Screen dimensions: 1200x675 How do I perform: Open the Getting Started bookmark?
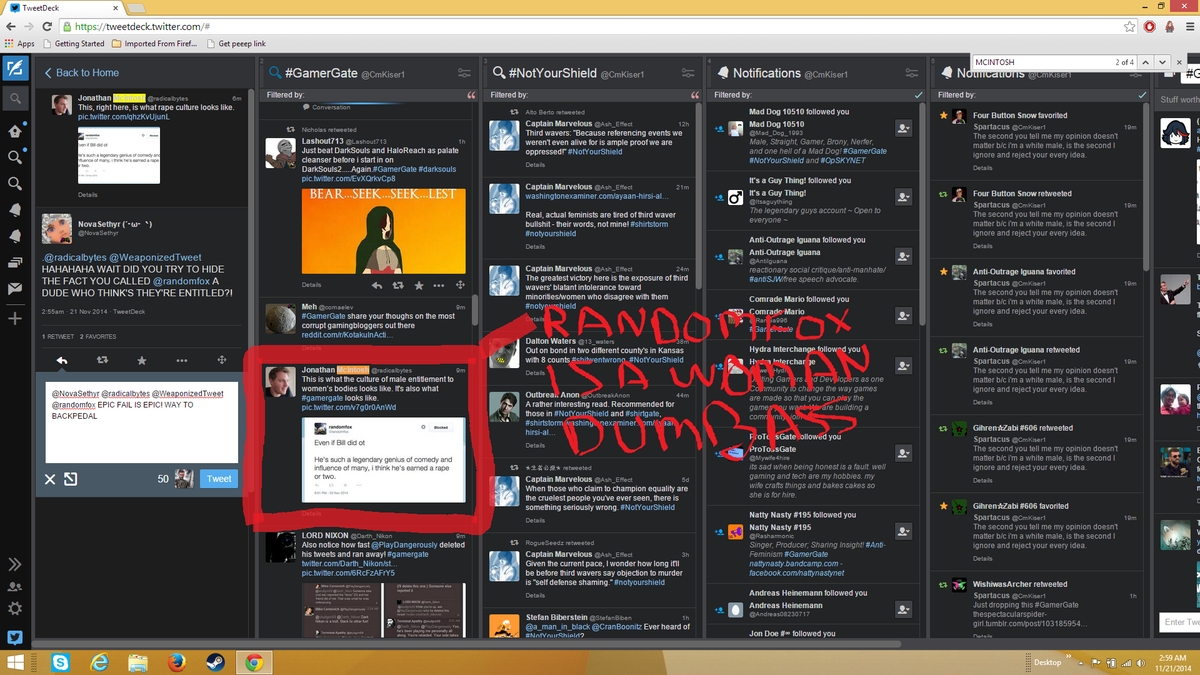click(72, 44)
